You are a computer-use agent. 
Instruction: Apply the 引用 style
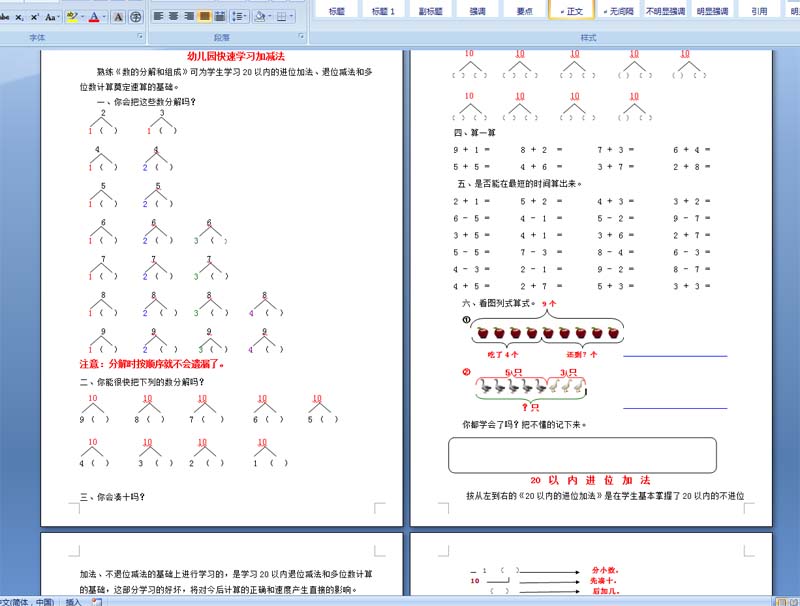coord(759,11)
